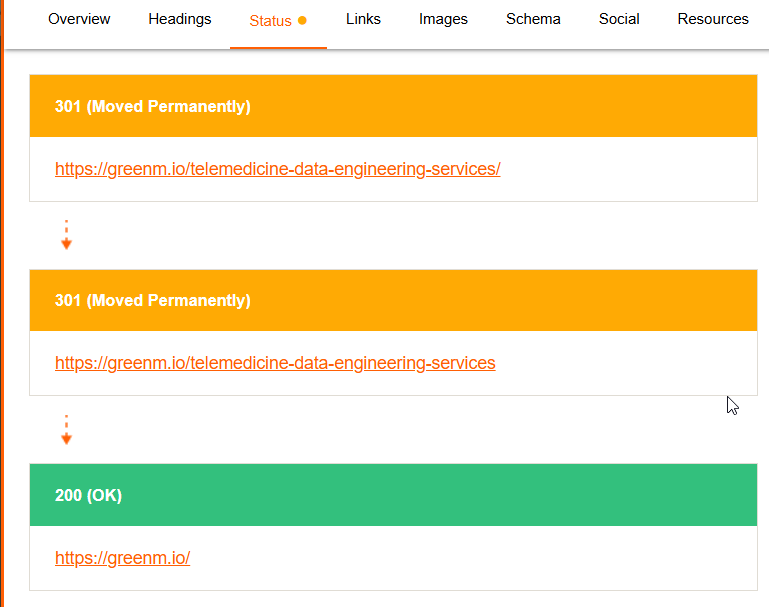This screenshot has height=607, width=769.
Task: Open the telemedicine URL without trailing slash
Action: (275, 363)
